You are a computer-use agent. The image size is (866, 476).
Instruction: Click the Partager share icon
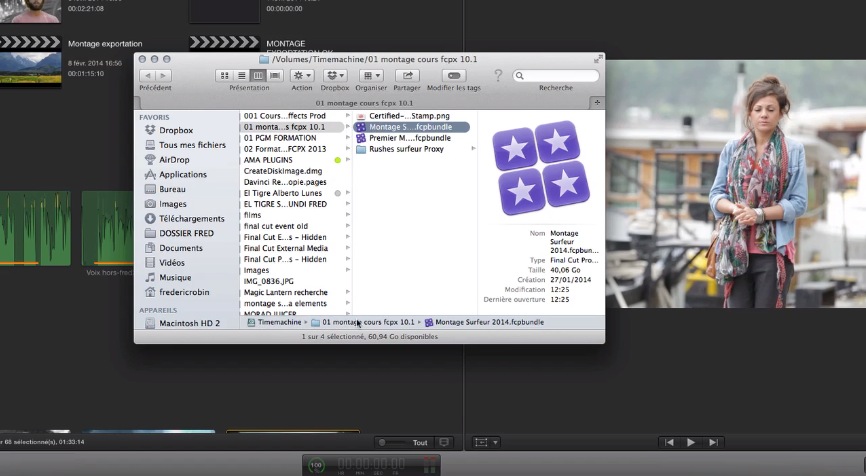pyautogui.click(x=407, y=76)
